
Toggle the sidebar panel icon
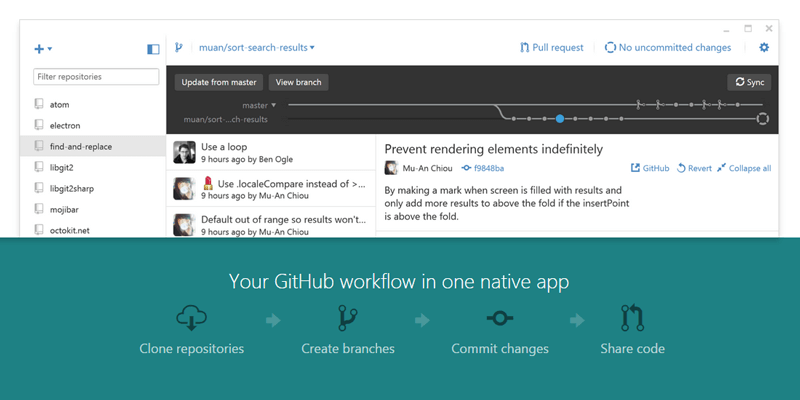click(153, 48)
